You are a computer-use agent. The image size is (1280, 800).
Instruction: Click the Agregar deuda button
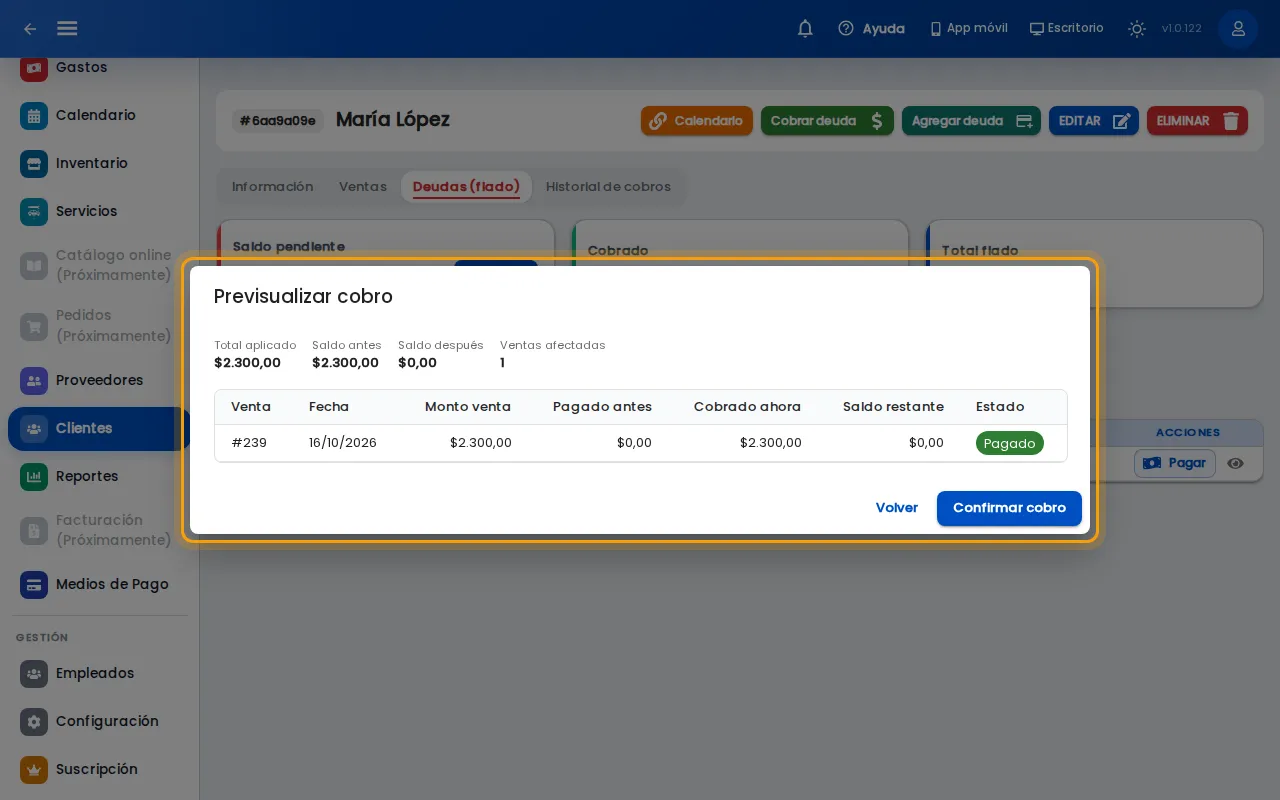click(x=971, y=121)
